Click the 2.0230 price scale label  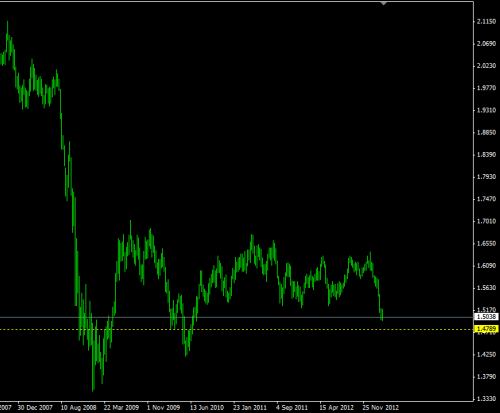486,66
